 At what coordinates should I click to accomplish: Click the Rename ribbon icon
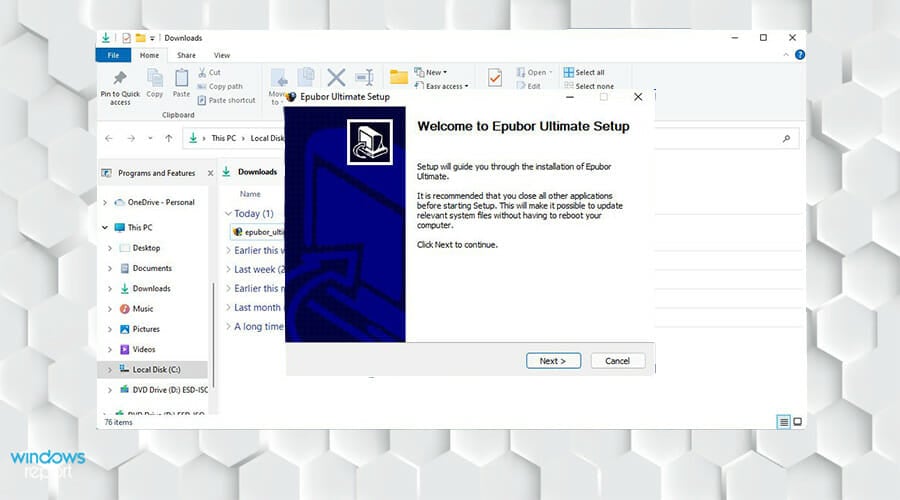(364, 77)
